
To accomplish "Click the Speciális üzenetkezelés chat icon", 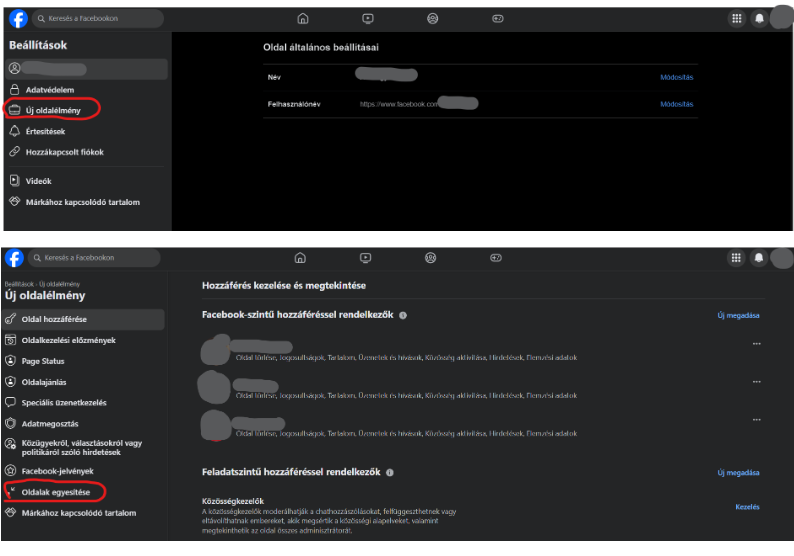I will tap(10, 403).
